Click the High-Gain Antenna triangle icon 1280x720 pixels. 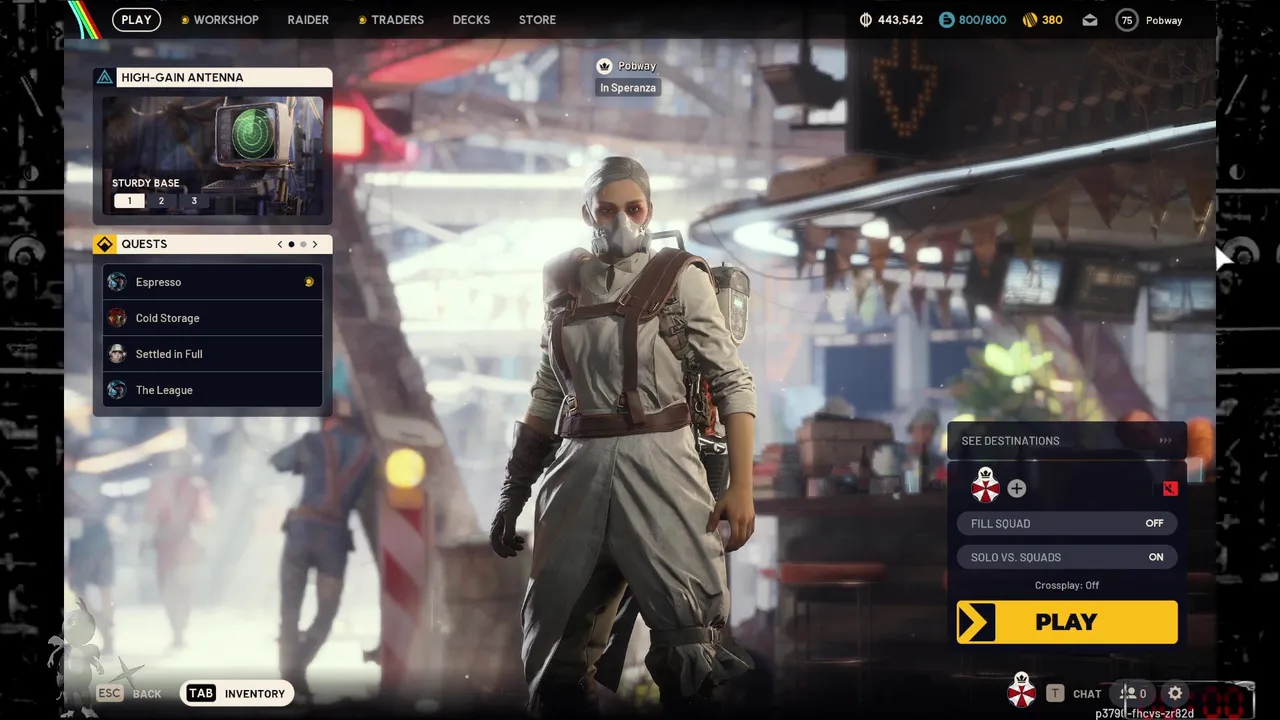105,77
